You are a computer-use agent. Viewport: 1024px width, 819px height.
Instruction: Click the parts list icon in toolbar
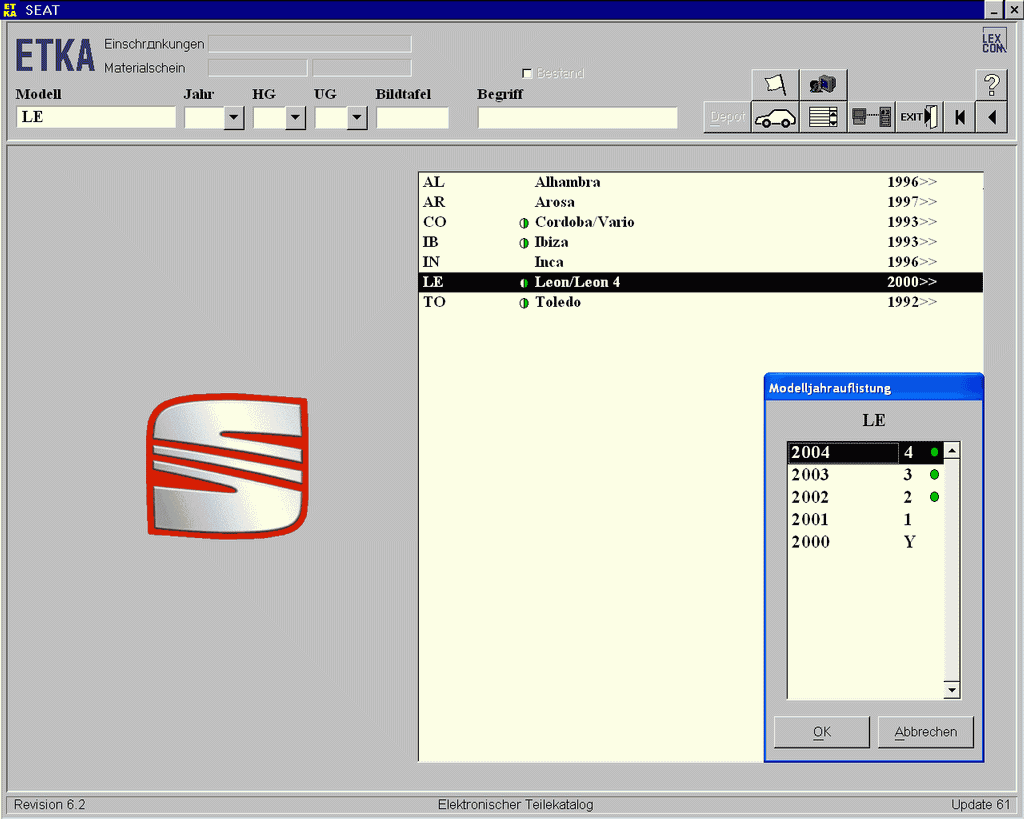click(x=823, y=118)
